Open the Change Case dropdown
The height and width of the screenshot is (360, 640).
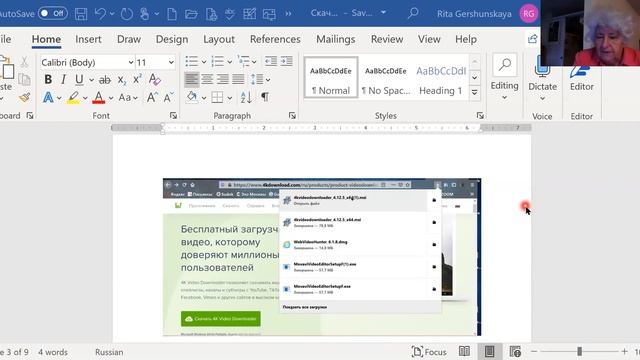(x=128, y=98)
